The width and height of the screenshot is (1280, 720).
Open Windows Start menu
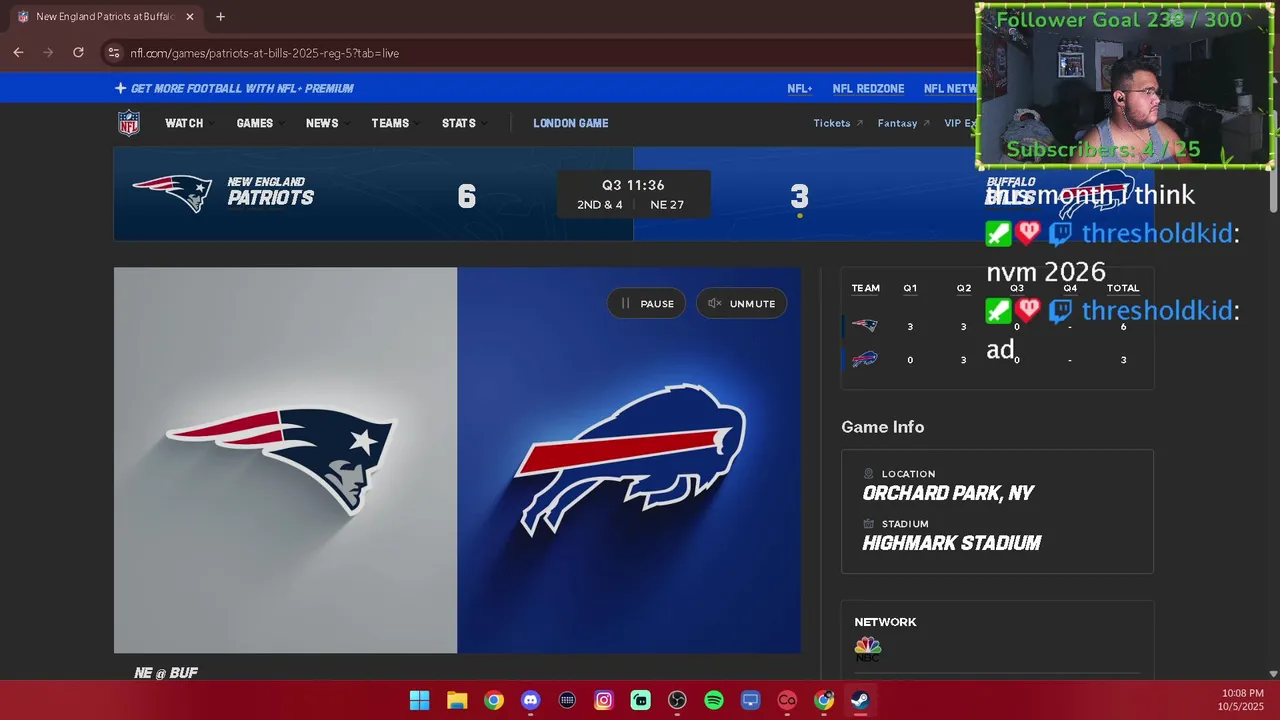point(420,700)
